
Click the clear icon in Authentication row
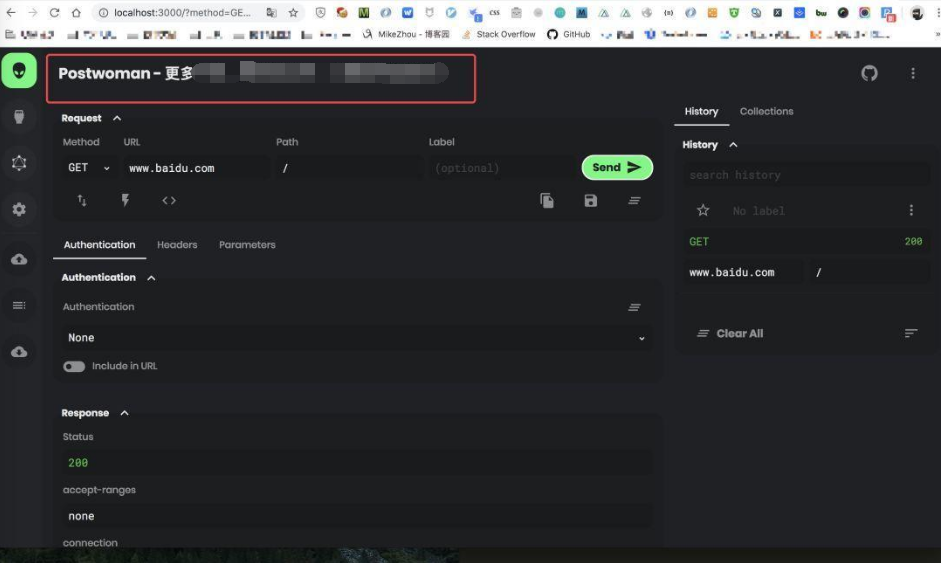coord(634,307)
